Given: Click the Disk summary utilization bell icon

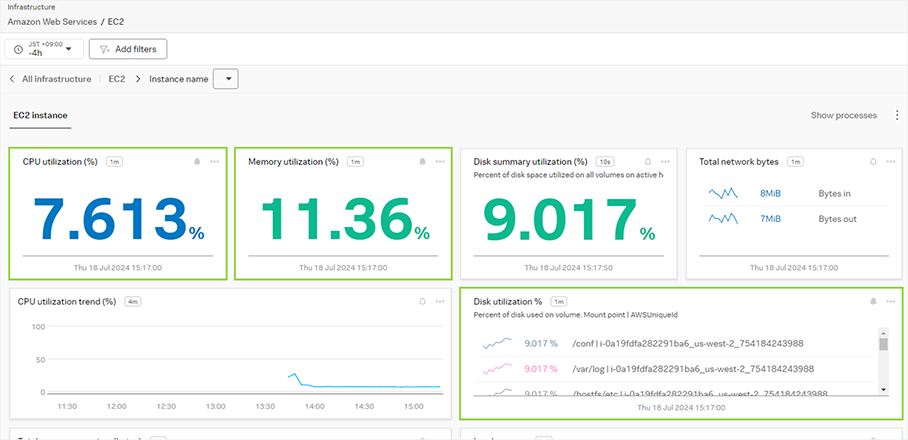Looking at the screenshot, I should pos(648,161).
